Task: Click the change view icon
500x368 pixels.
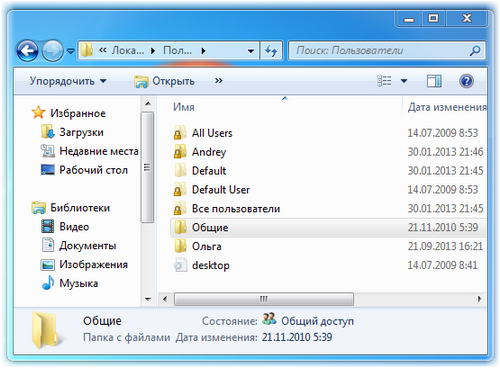Action: click(384, 81)
